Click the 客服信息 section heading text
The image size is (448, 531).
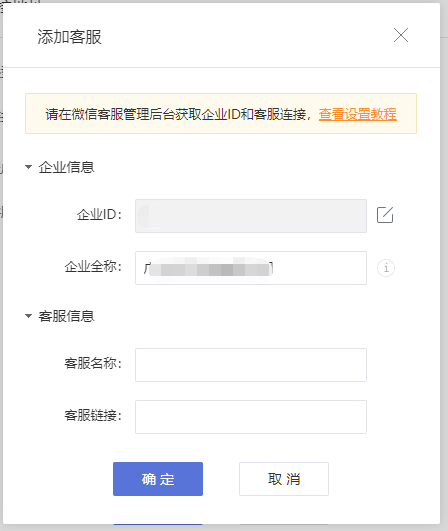tap(66, 316)
